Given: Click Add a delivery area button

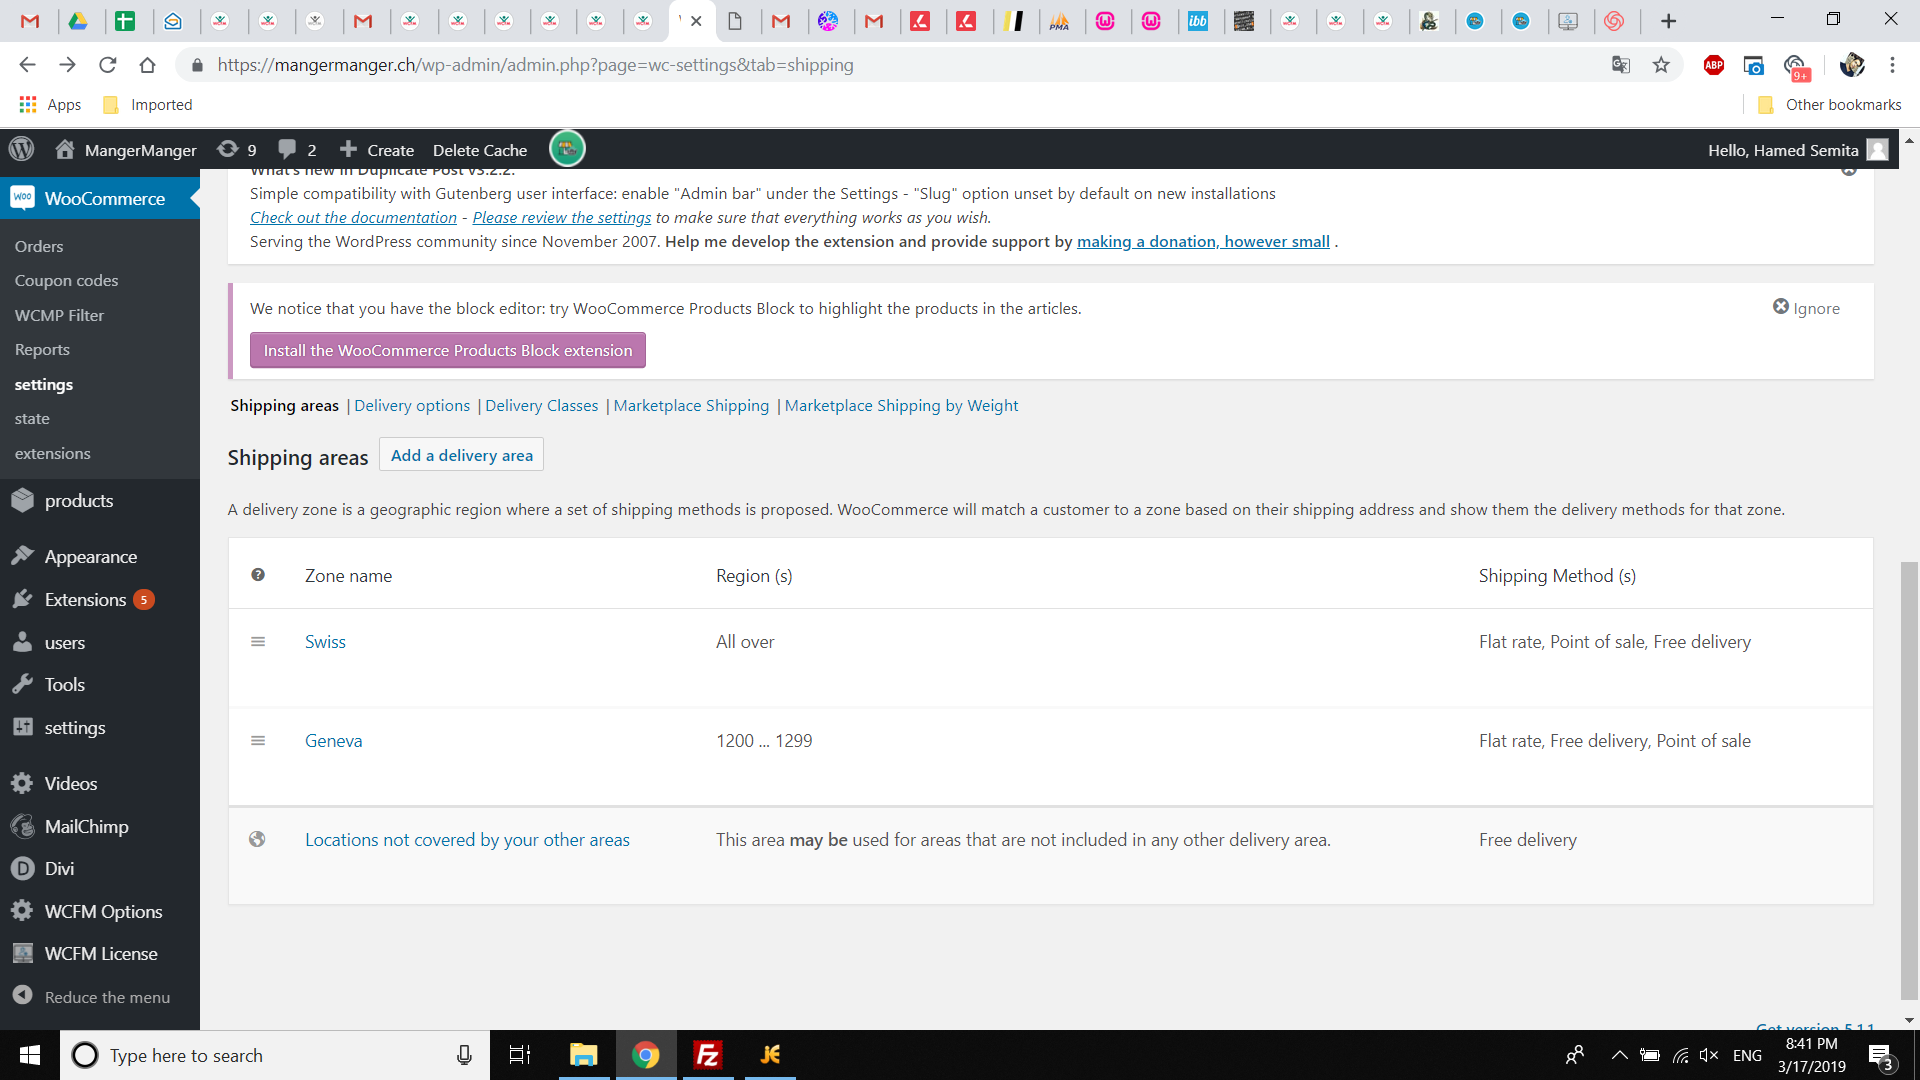Looking at the screenshot, I should (461, 455).
